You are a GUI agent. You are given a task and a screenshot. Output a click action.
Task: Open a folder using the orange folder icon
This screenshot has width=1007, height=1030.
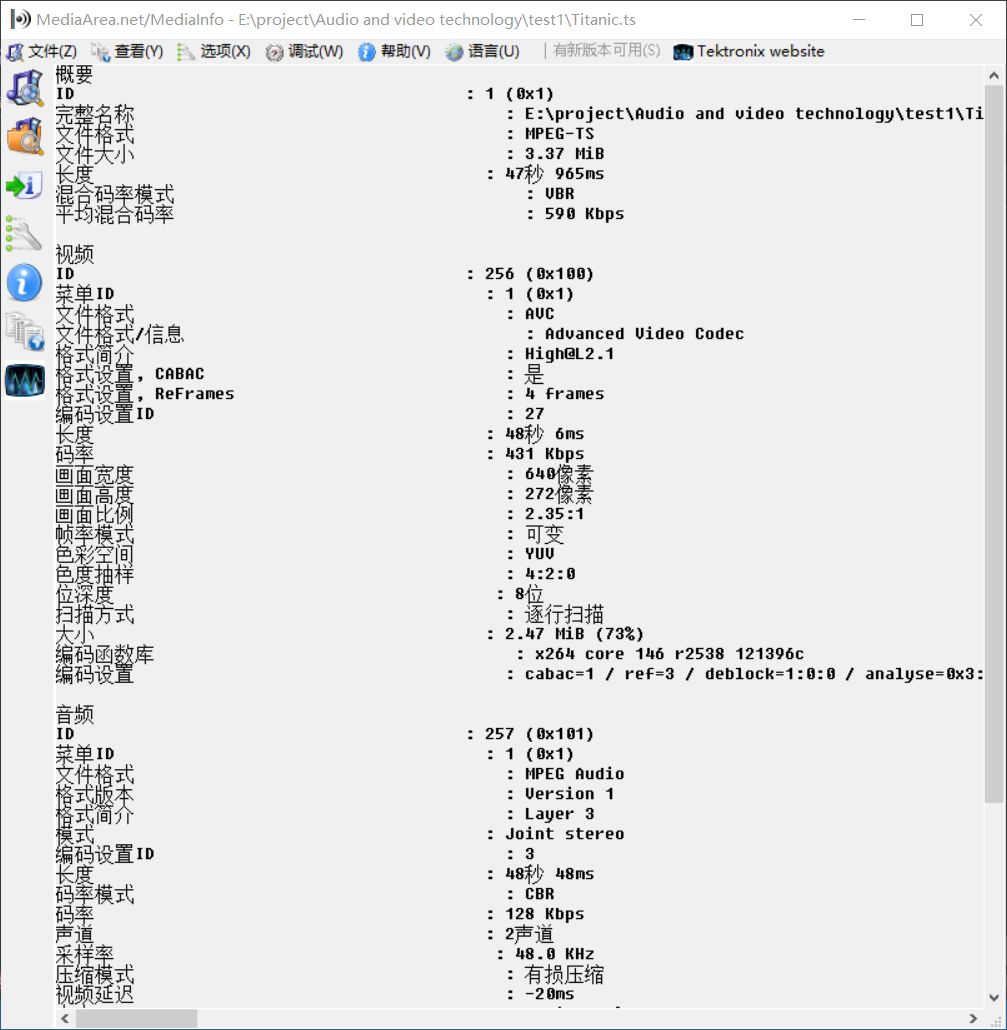(x=24, y=135)
